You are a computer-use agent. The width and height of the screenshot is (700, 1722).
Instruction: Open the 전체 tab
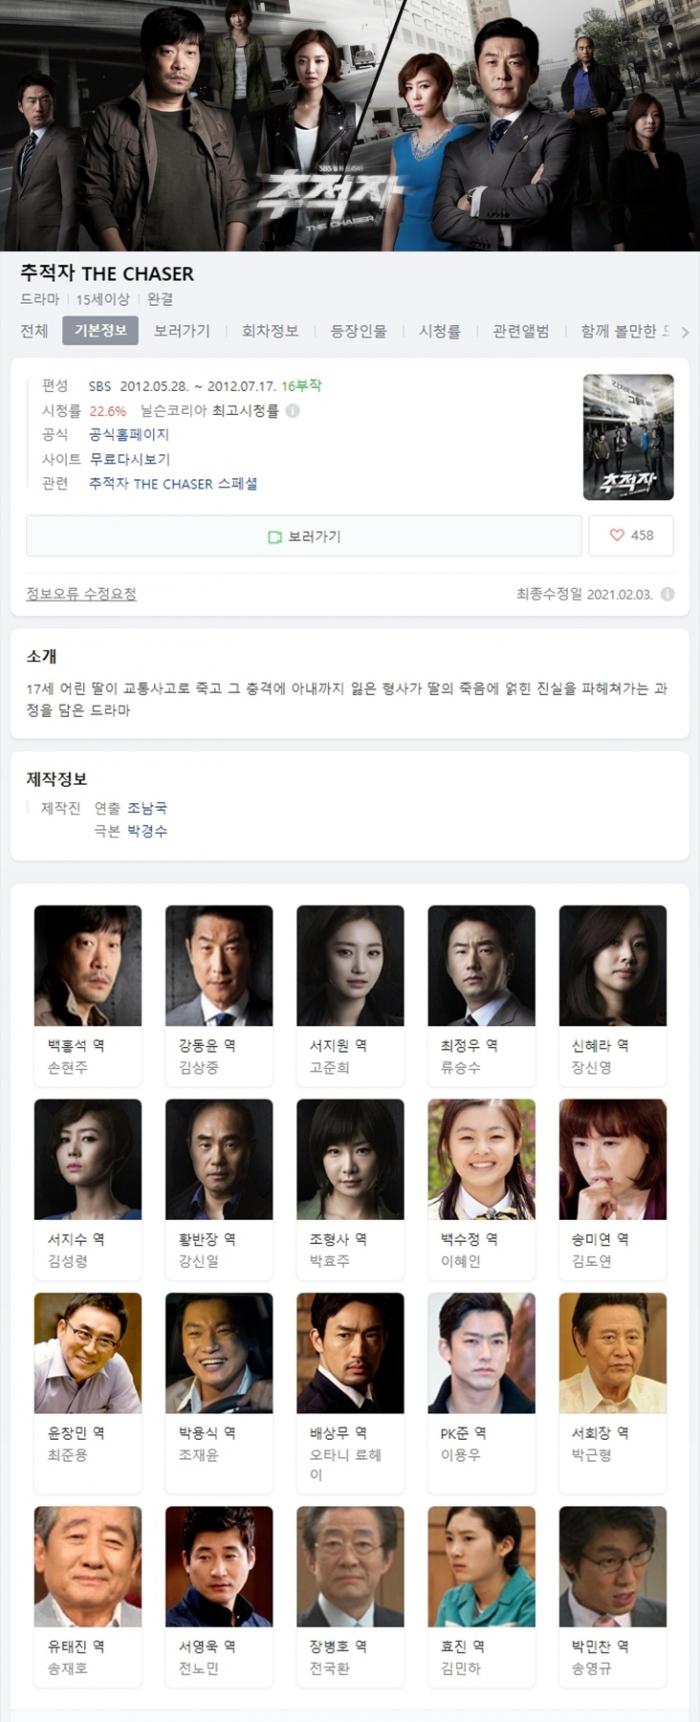[34, 331]
